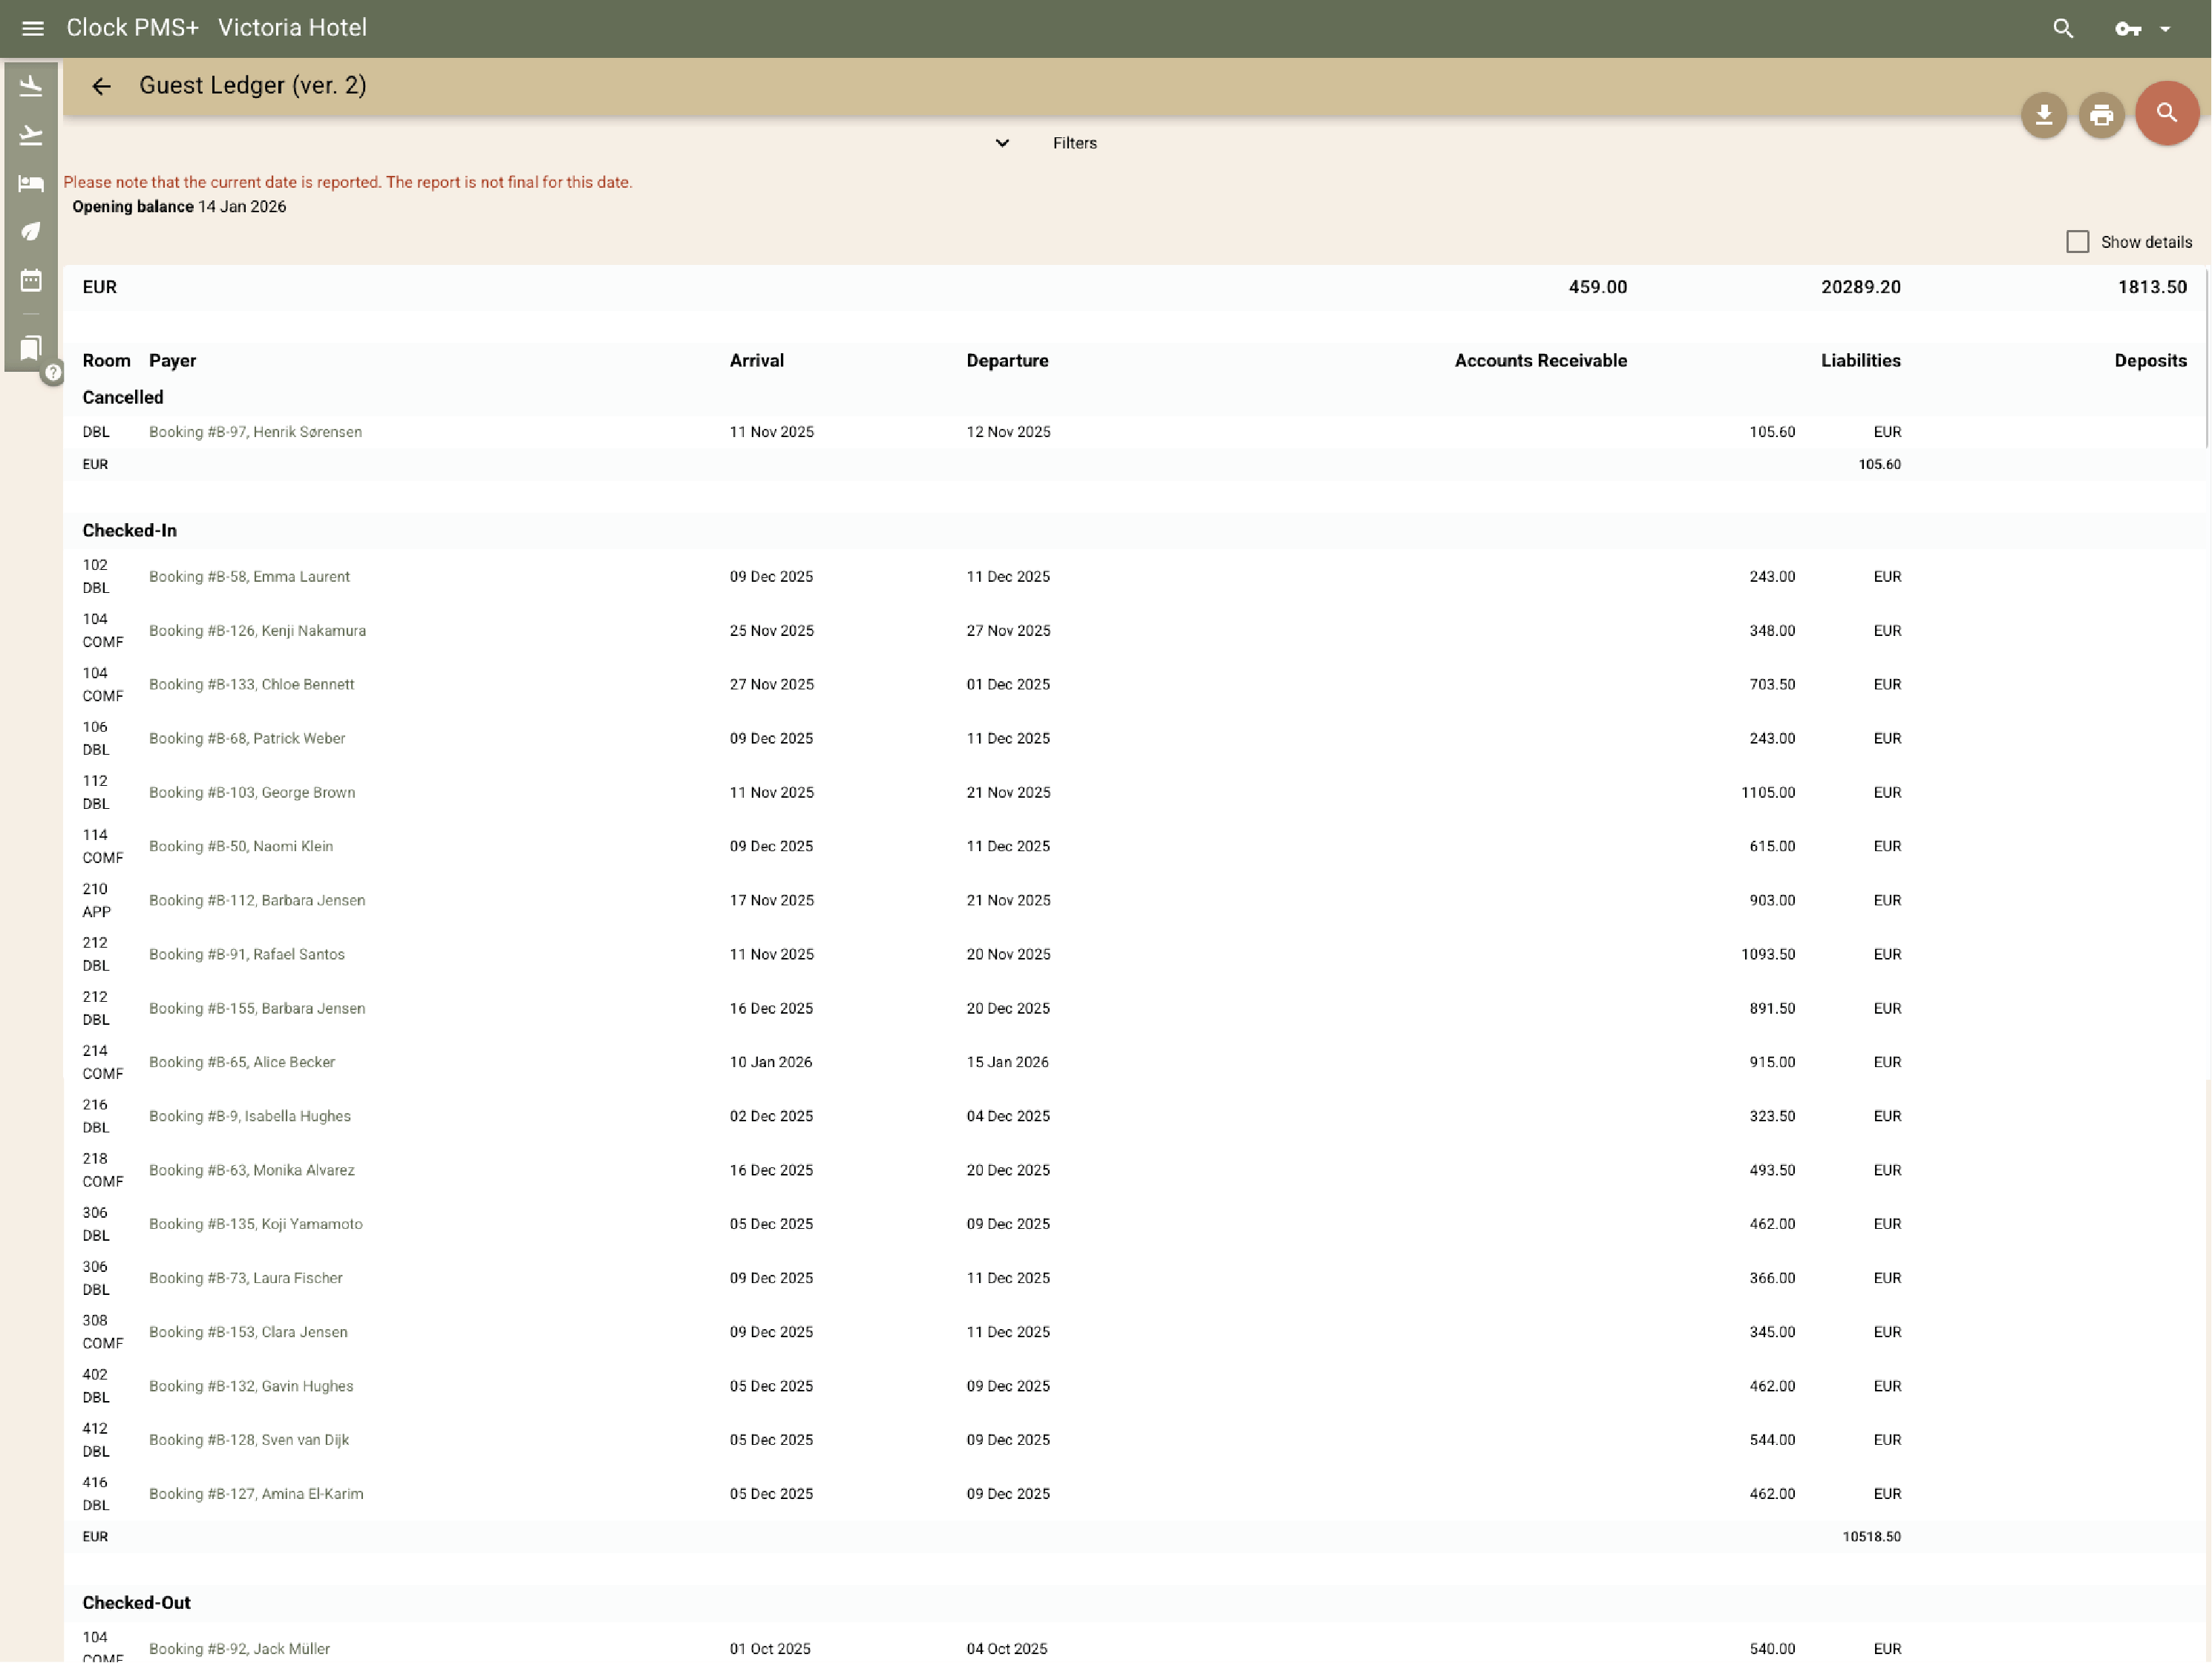Click the housekeeping leaf icon in sidebar

point(31,231)
